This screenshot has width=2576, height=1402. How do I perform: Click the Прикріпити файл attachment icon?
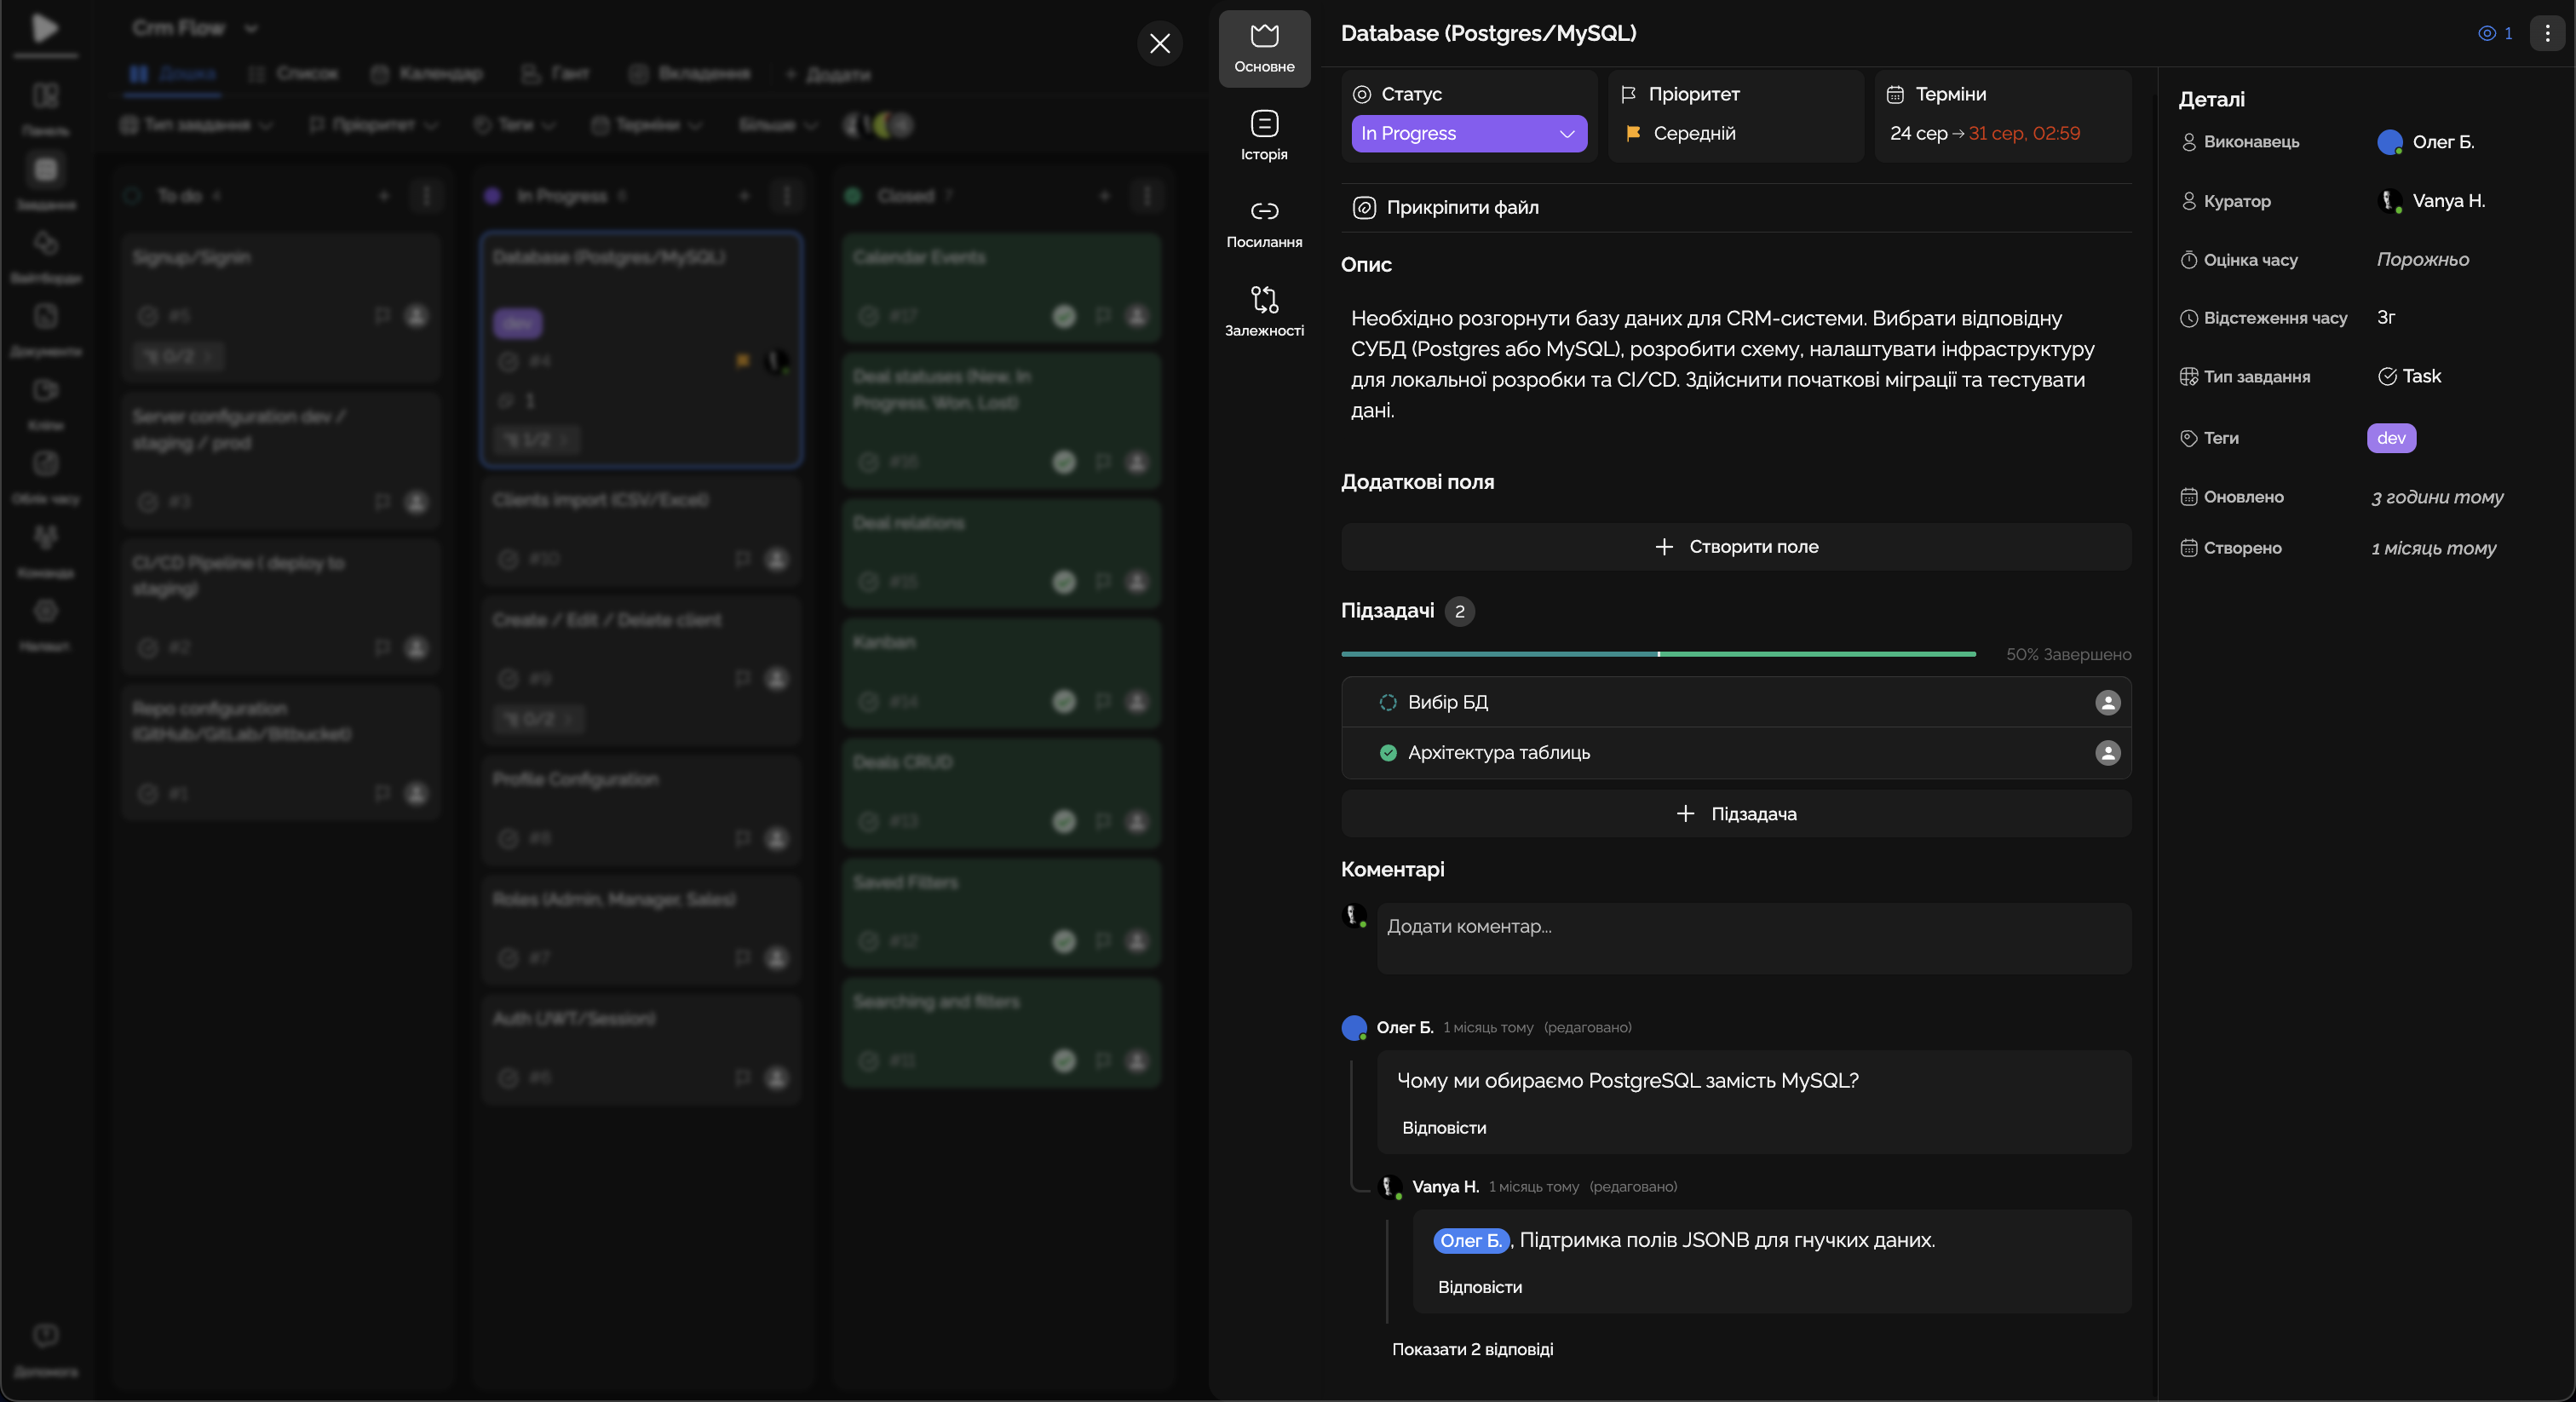point(1364,208)
